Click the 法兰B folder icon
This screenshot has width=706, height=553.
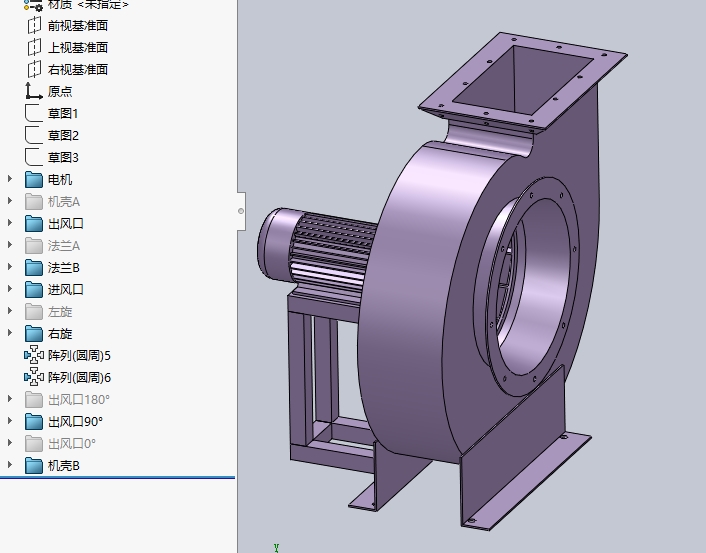(x=34, y=267)
